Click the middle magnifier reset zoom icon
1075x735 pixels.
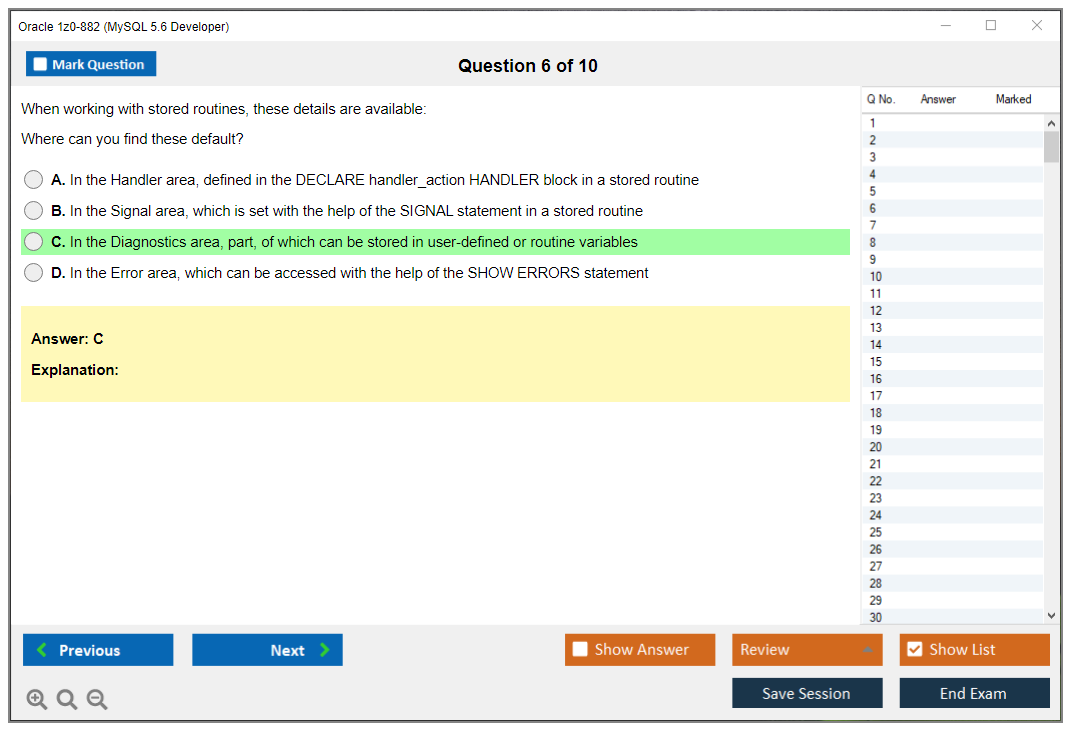[x=67, y=699]
